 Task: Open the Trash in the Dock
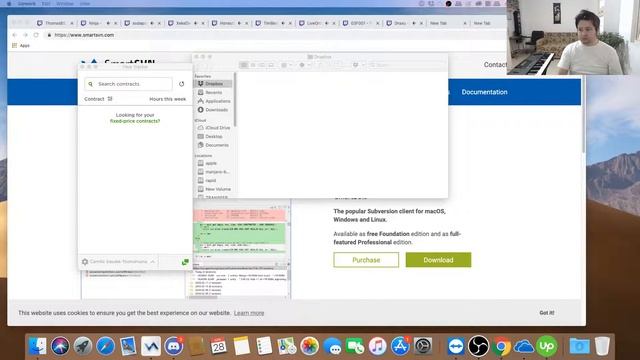click(x=602, y=346)
